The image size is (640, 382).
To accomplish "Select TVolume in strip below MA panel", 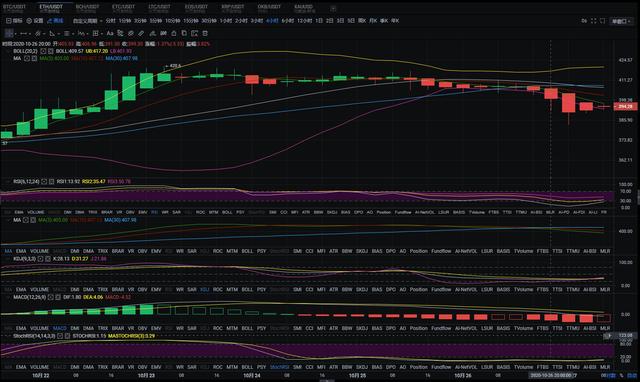I will (524, 251).
